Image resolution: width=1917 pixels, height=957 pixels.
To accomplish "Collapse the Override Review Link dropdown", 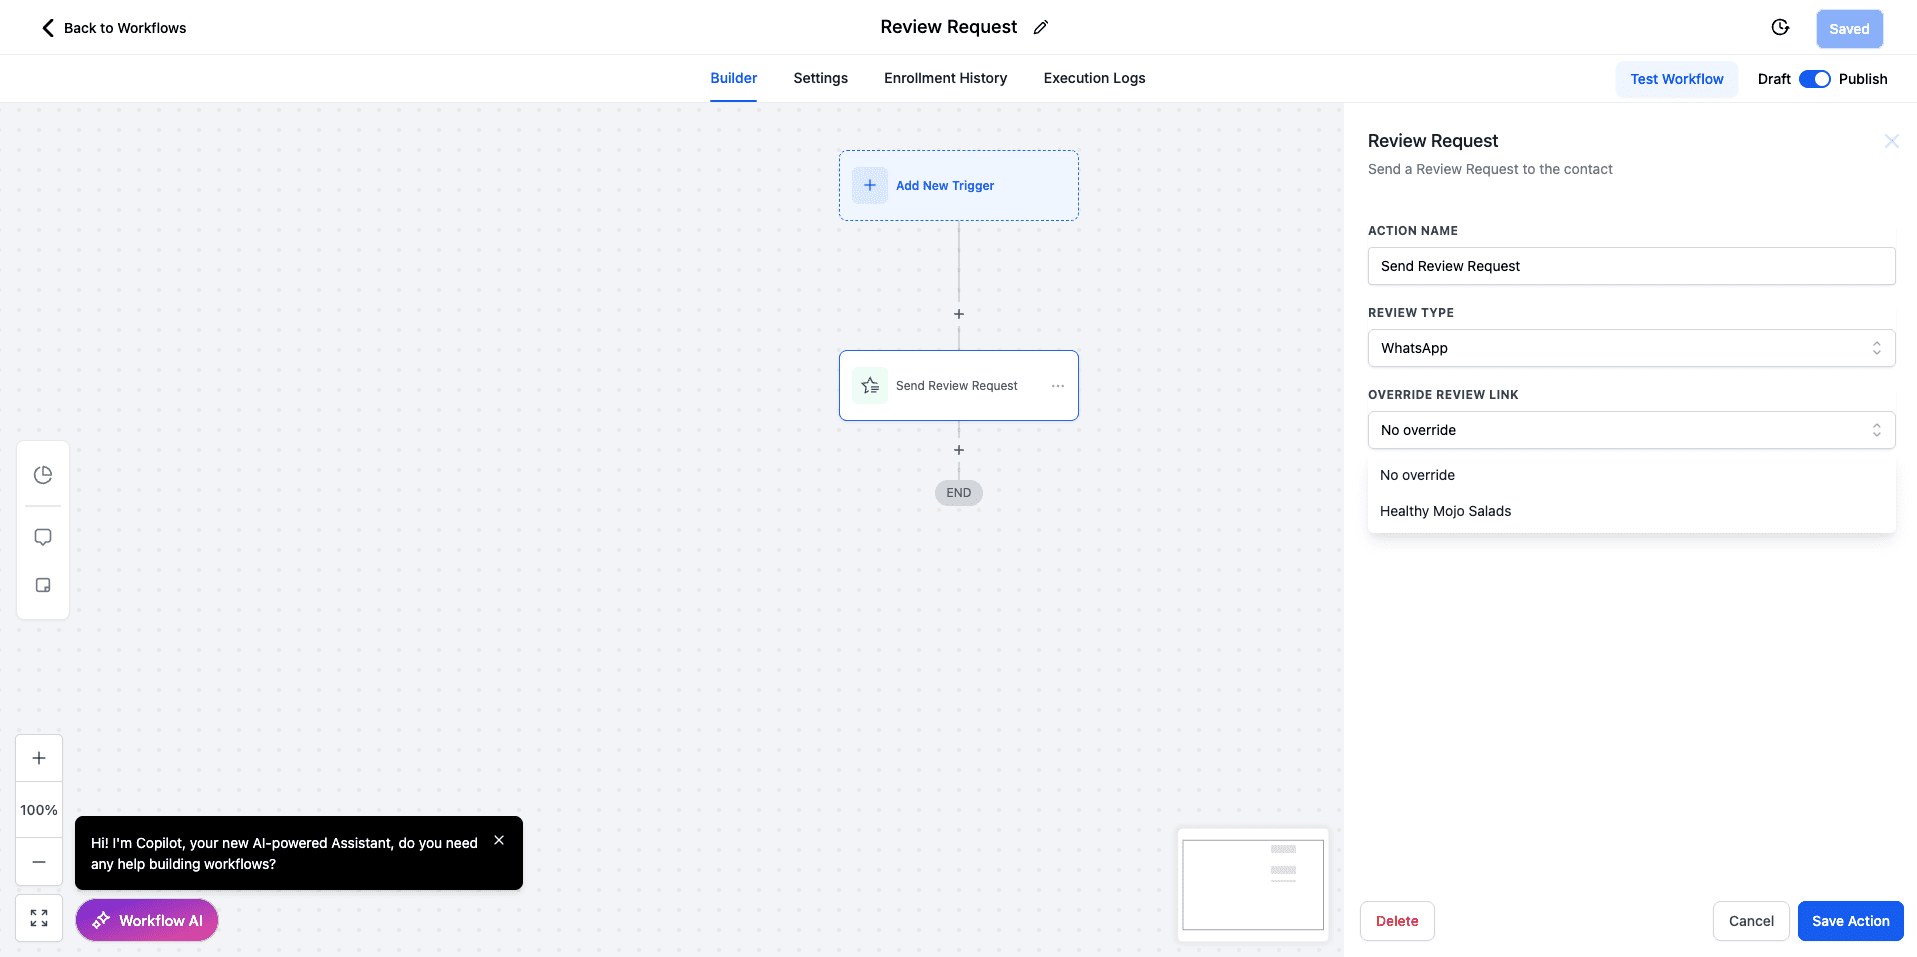I will [x=1631, y=430].
